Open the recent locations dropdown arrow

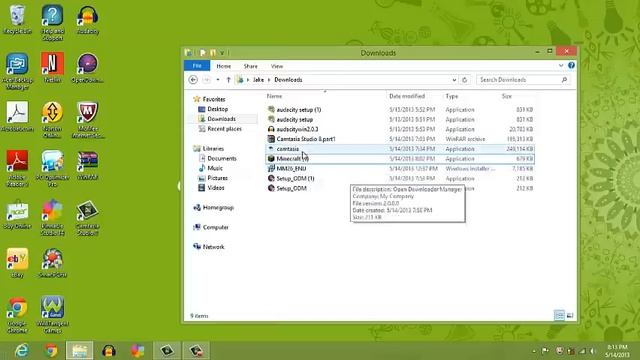tap(218, 80)
